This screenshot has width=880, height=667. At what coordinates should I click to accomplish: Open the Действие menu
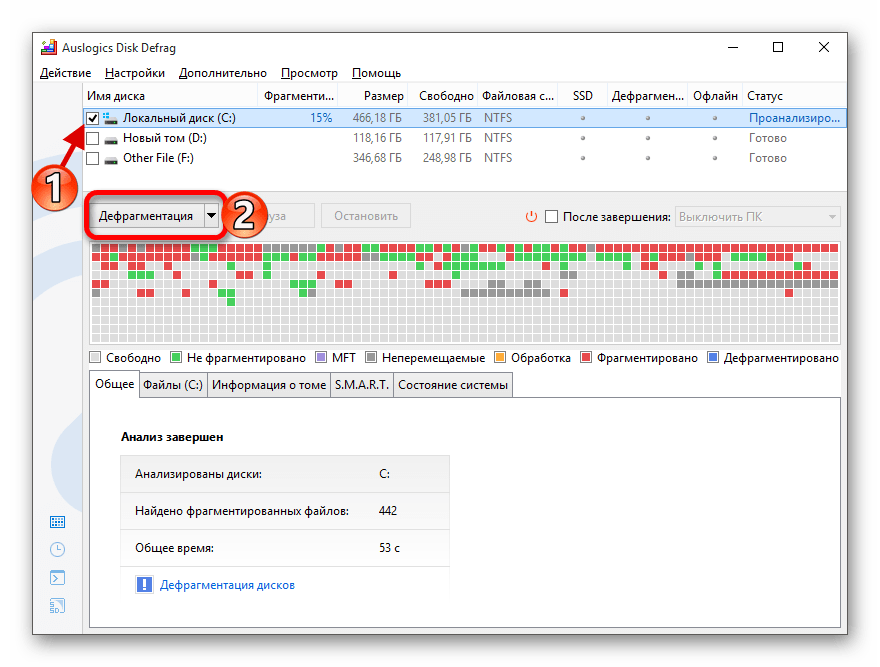click(x=66, y=73)
